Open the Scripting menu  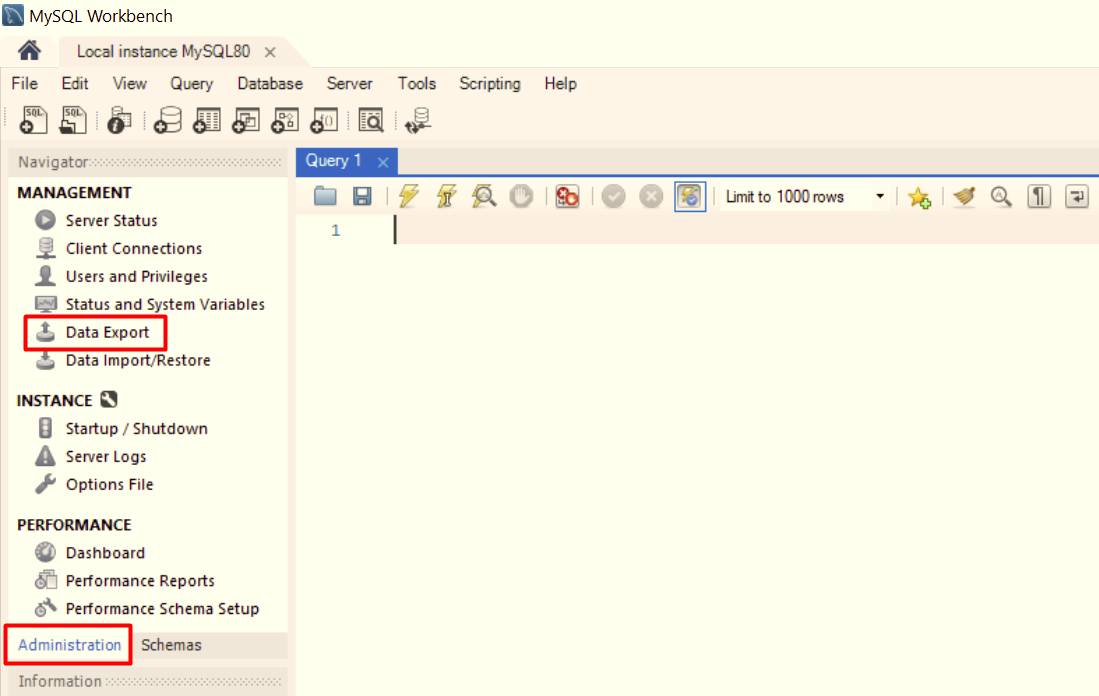click(x=490, y=83)
